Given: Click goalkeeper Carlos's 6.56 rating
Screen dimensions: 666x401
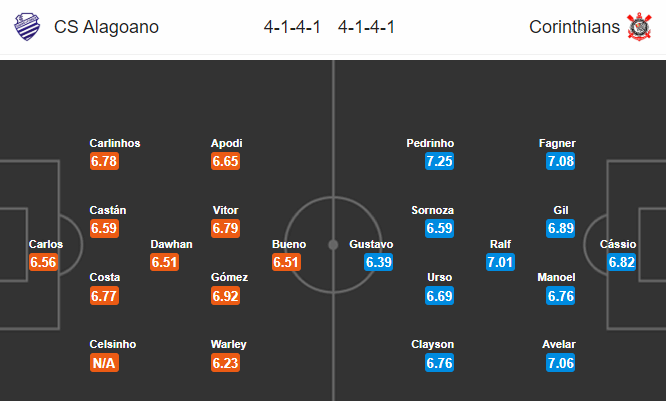Looking at the screenshot, I should (43, 262).
